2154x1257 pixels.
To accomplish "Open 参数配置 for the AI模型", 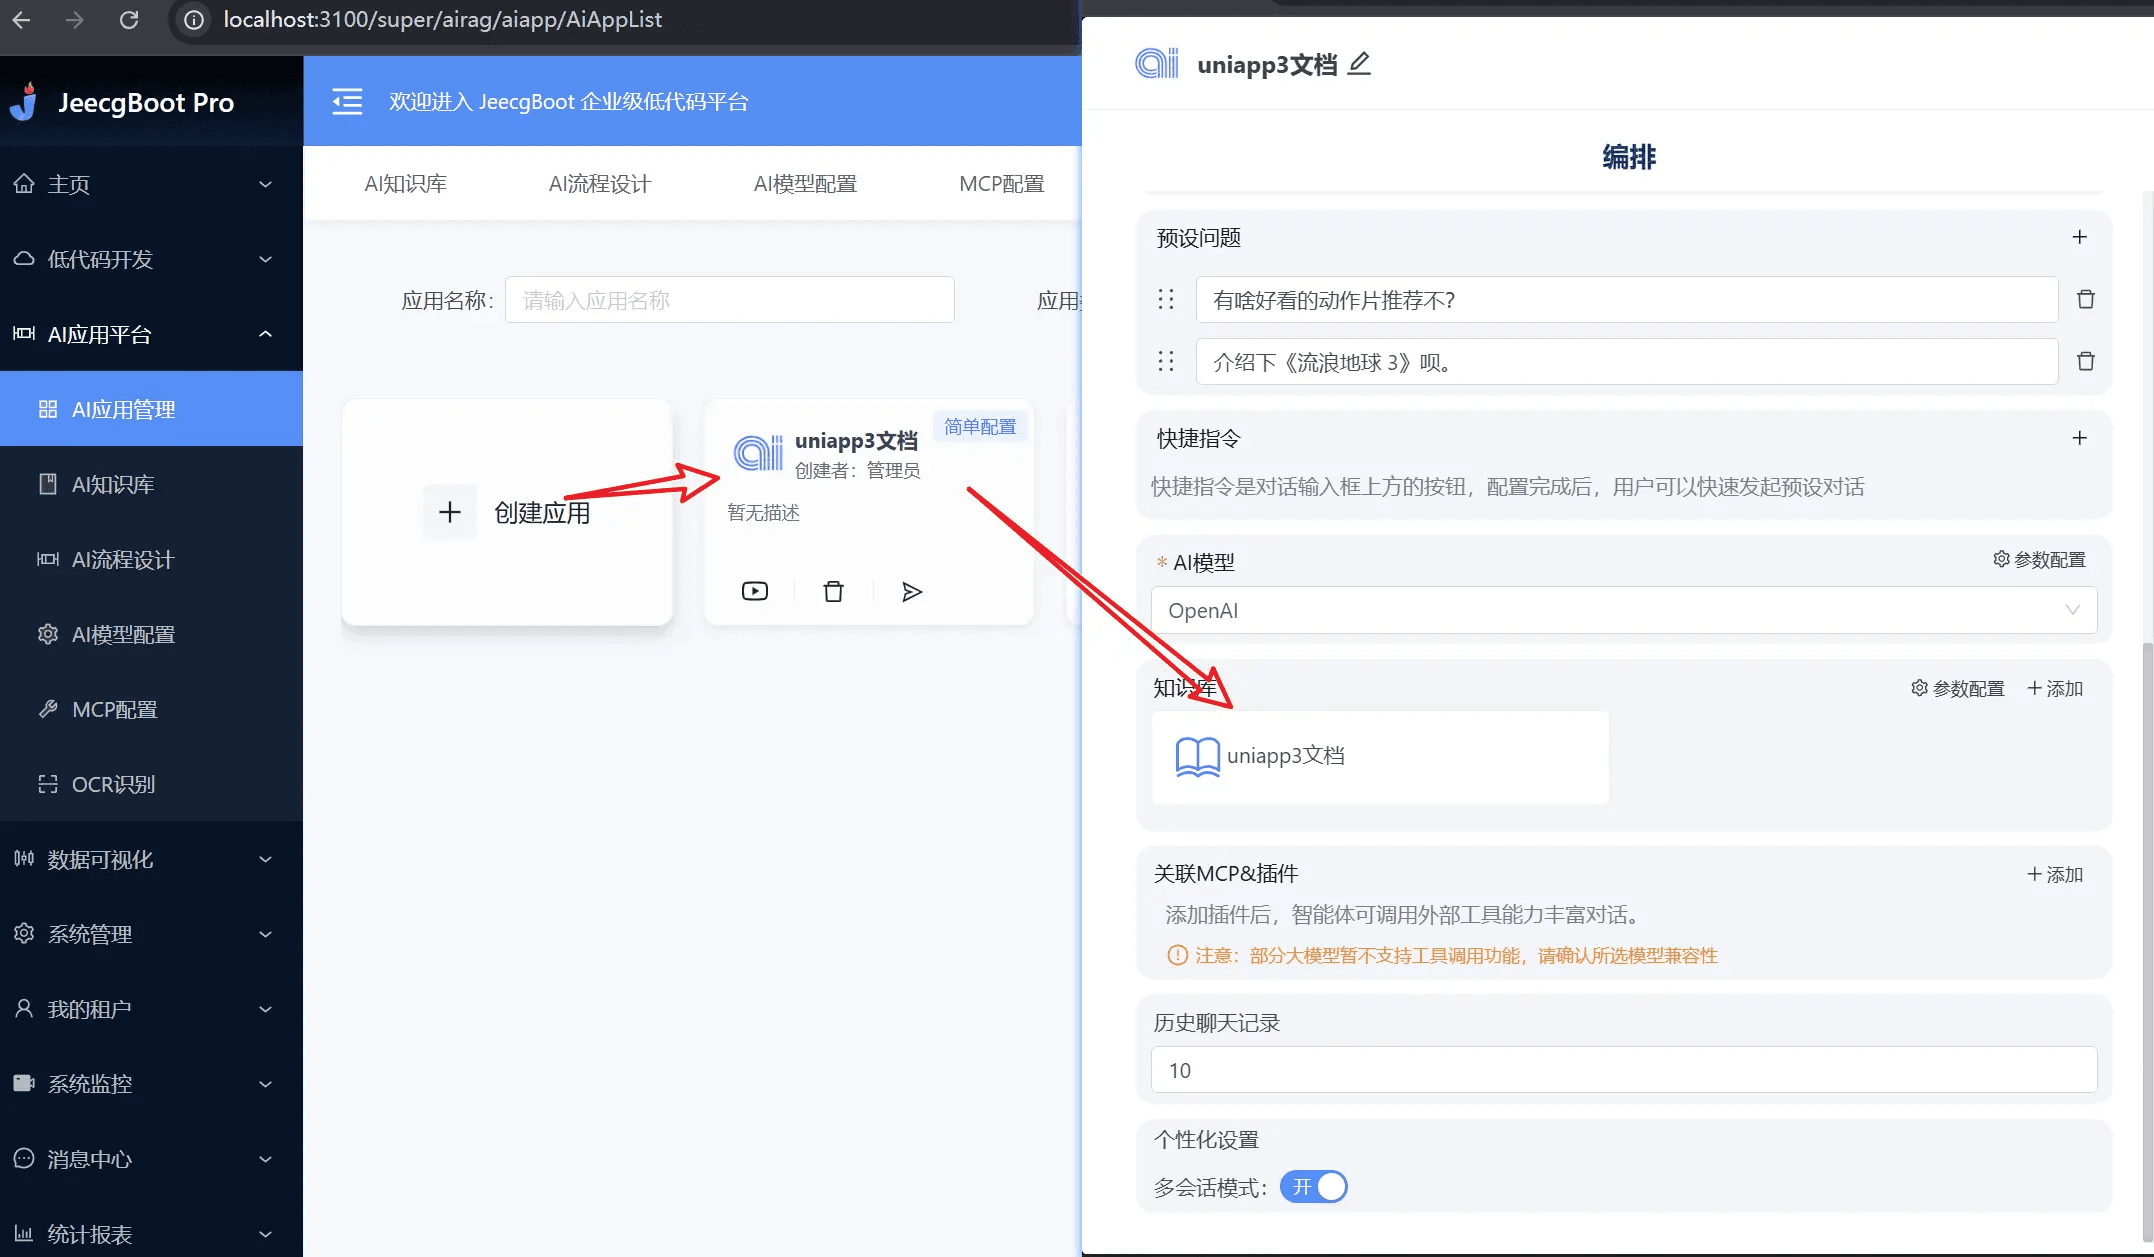I will point(2039,560).
